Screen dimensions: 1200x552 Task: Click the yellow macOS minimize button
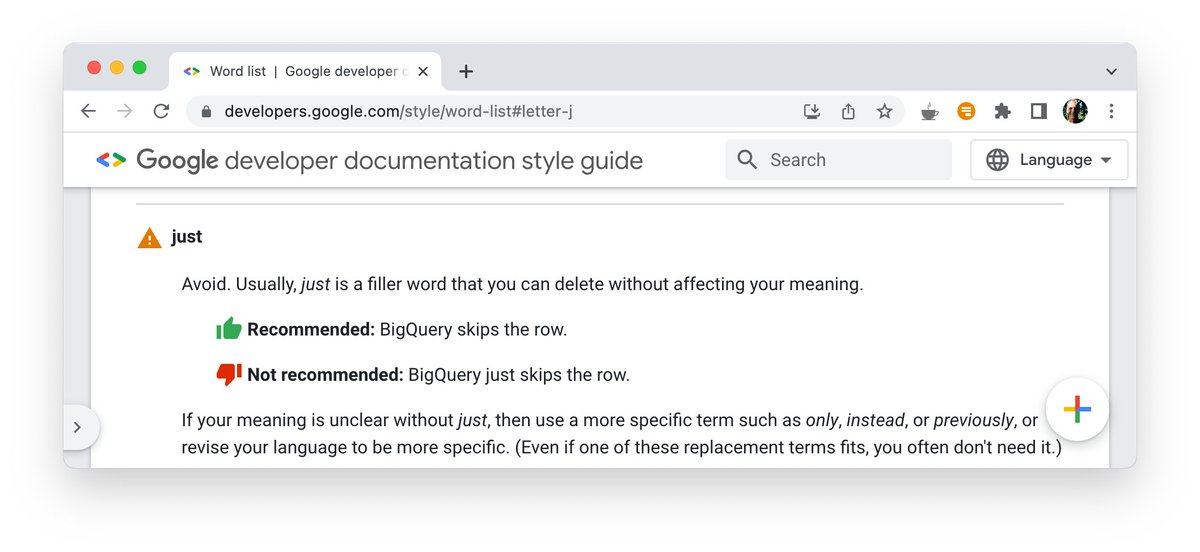pos(117,68)
